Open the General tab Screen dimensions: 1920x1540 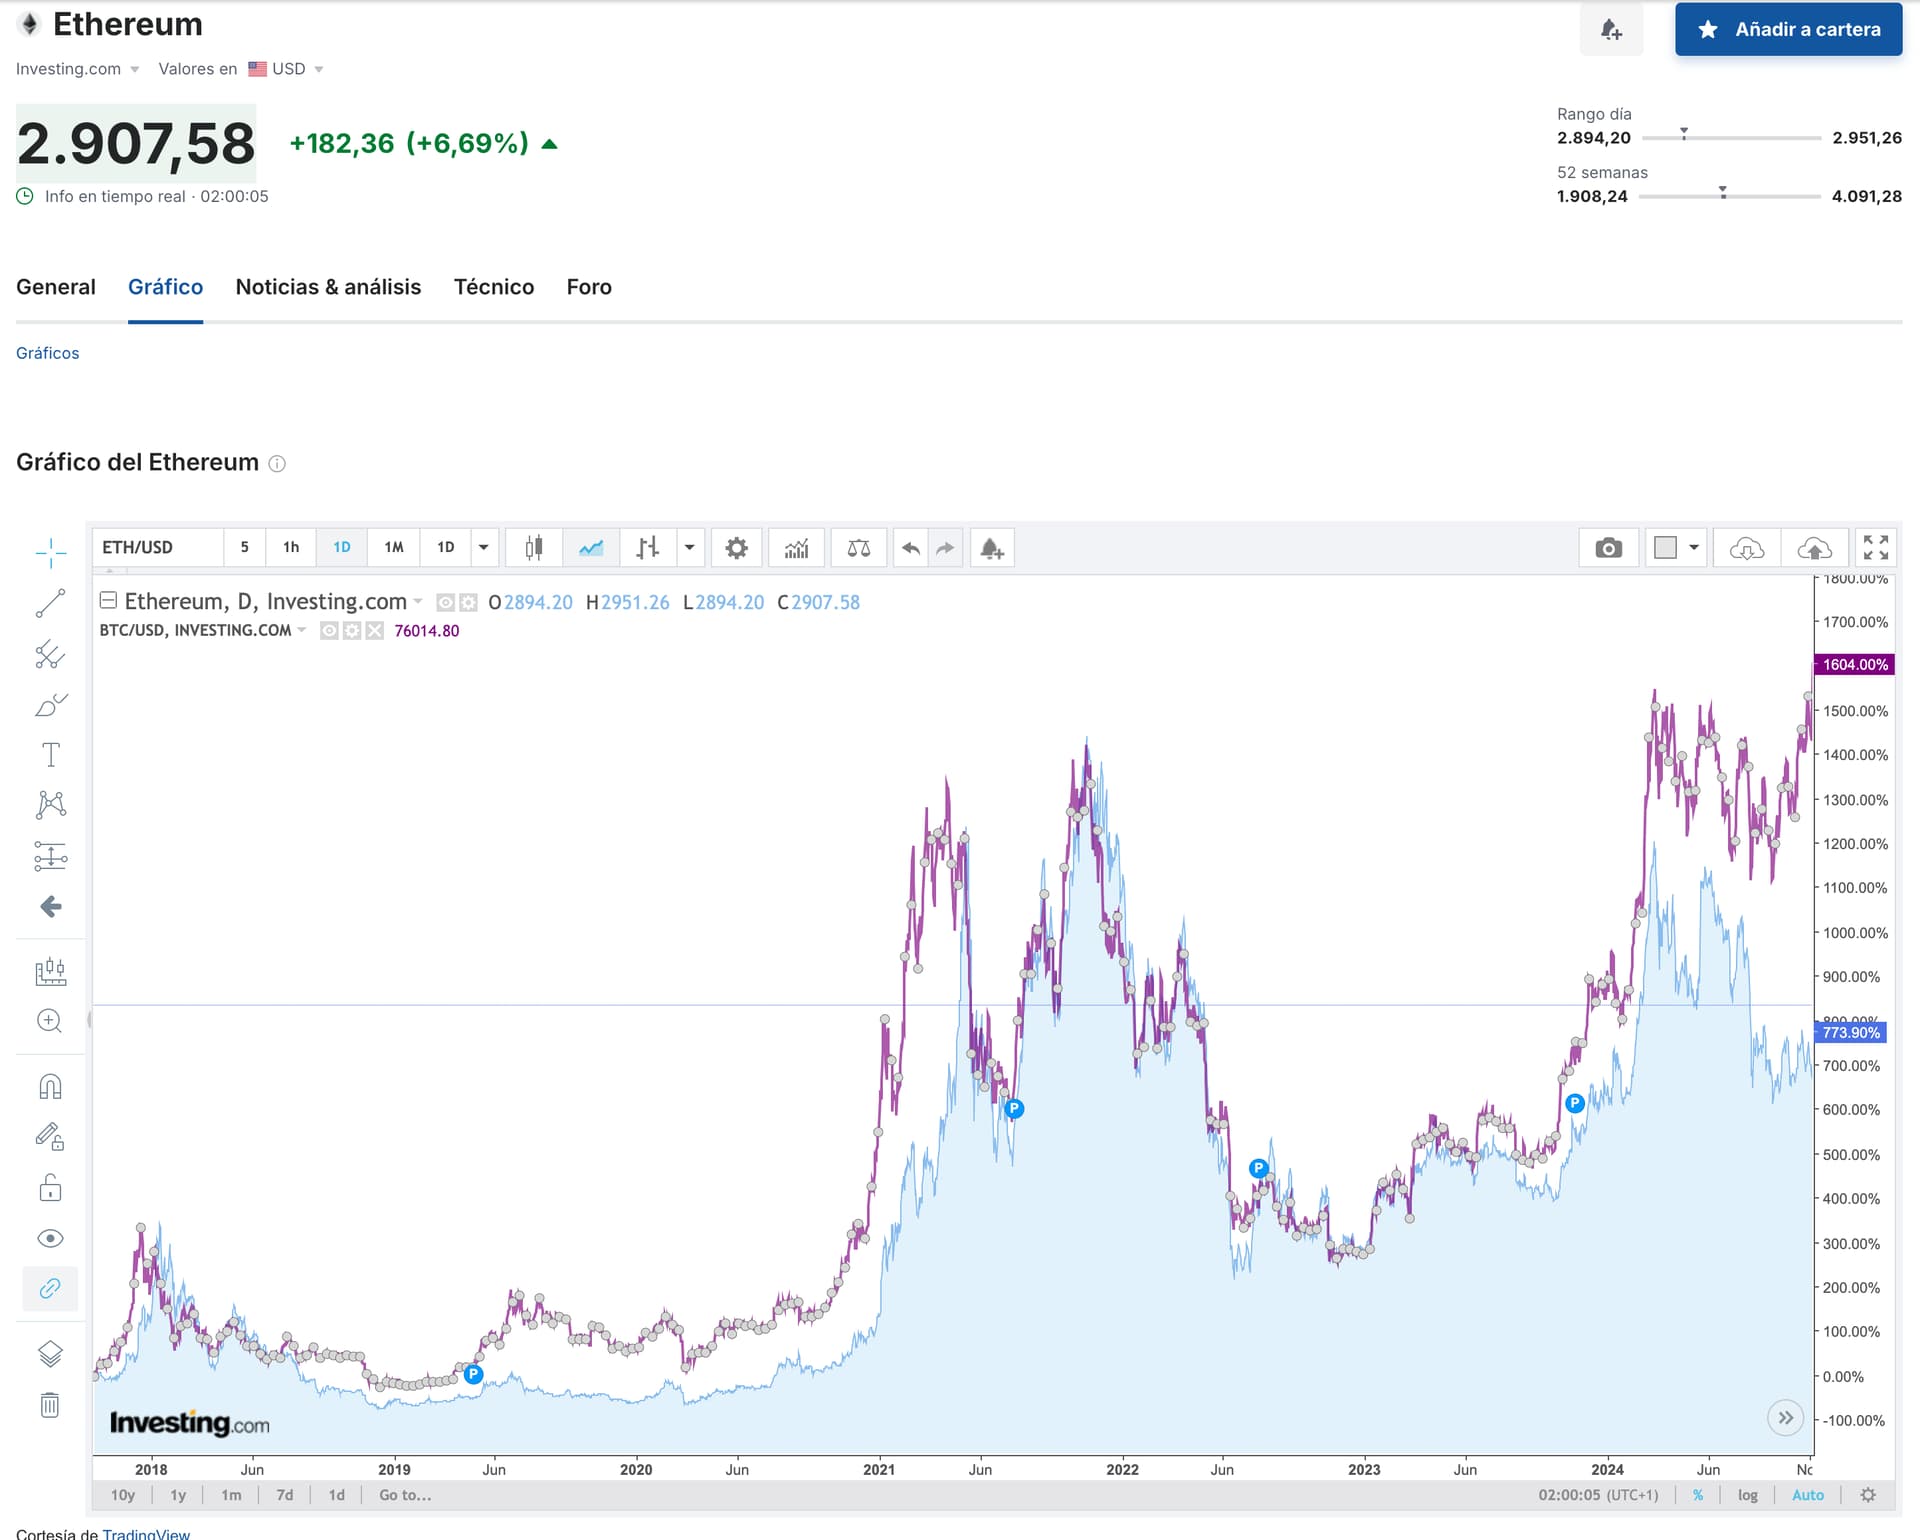pyautogui.click(x=56, y=287)
